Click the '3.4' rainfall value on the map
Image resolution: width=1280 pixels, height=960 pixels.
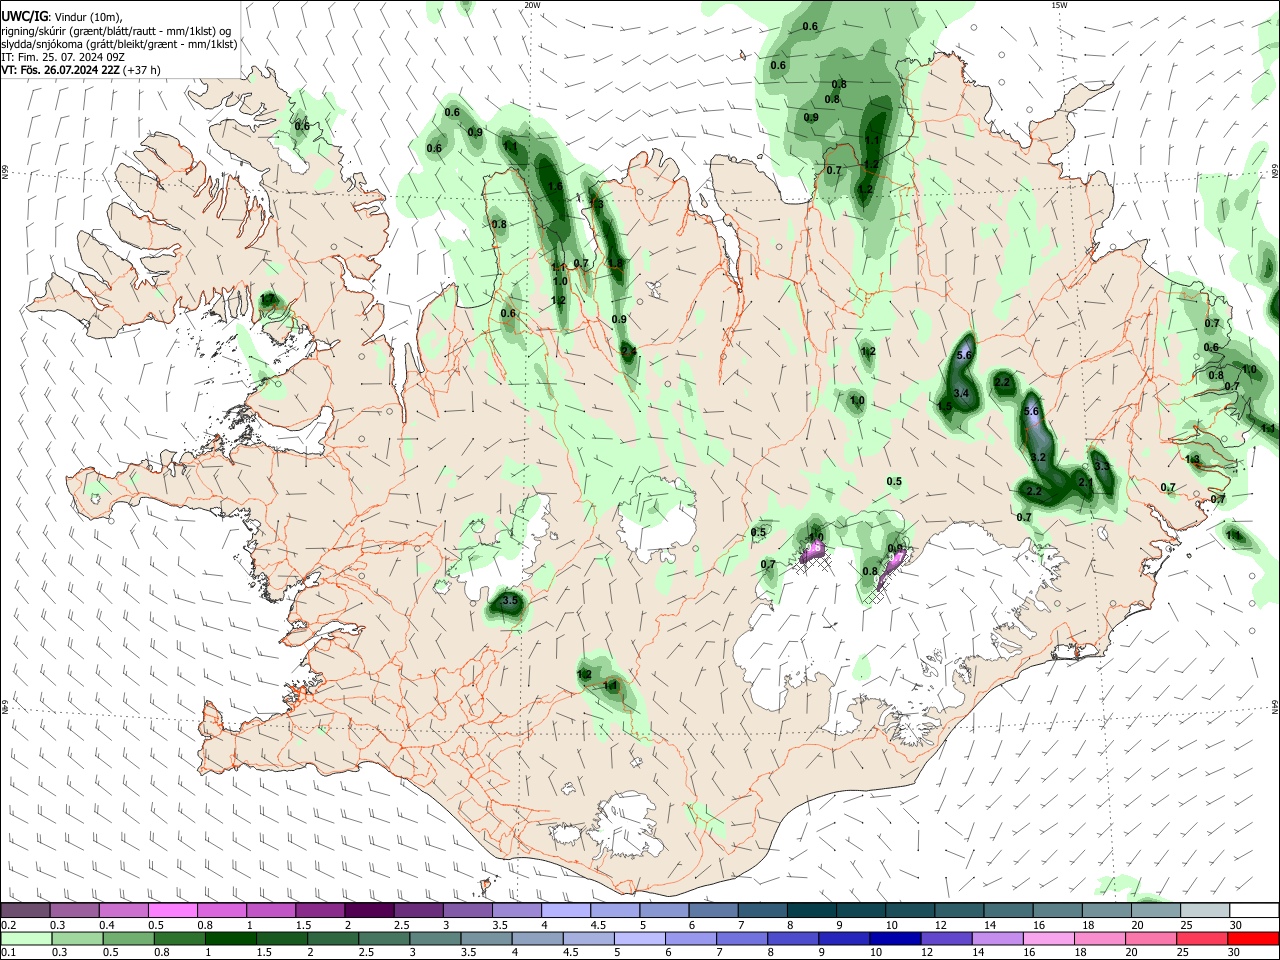961,393
